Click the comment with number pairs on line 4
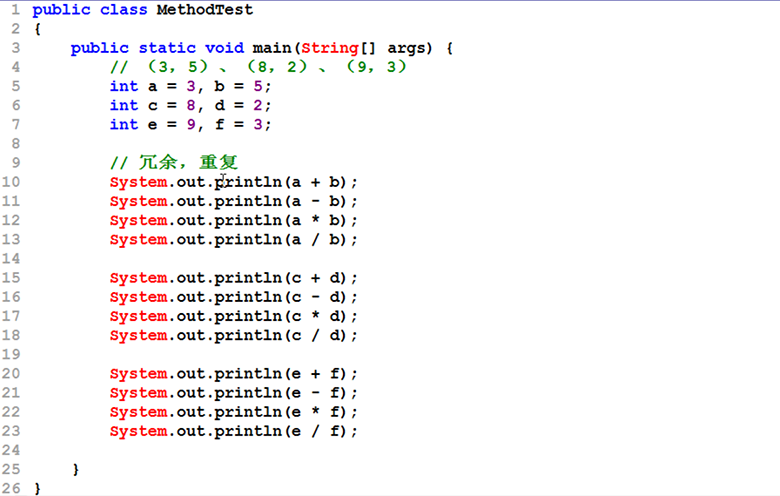This screenshot has height=496, width=780. 258,67
